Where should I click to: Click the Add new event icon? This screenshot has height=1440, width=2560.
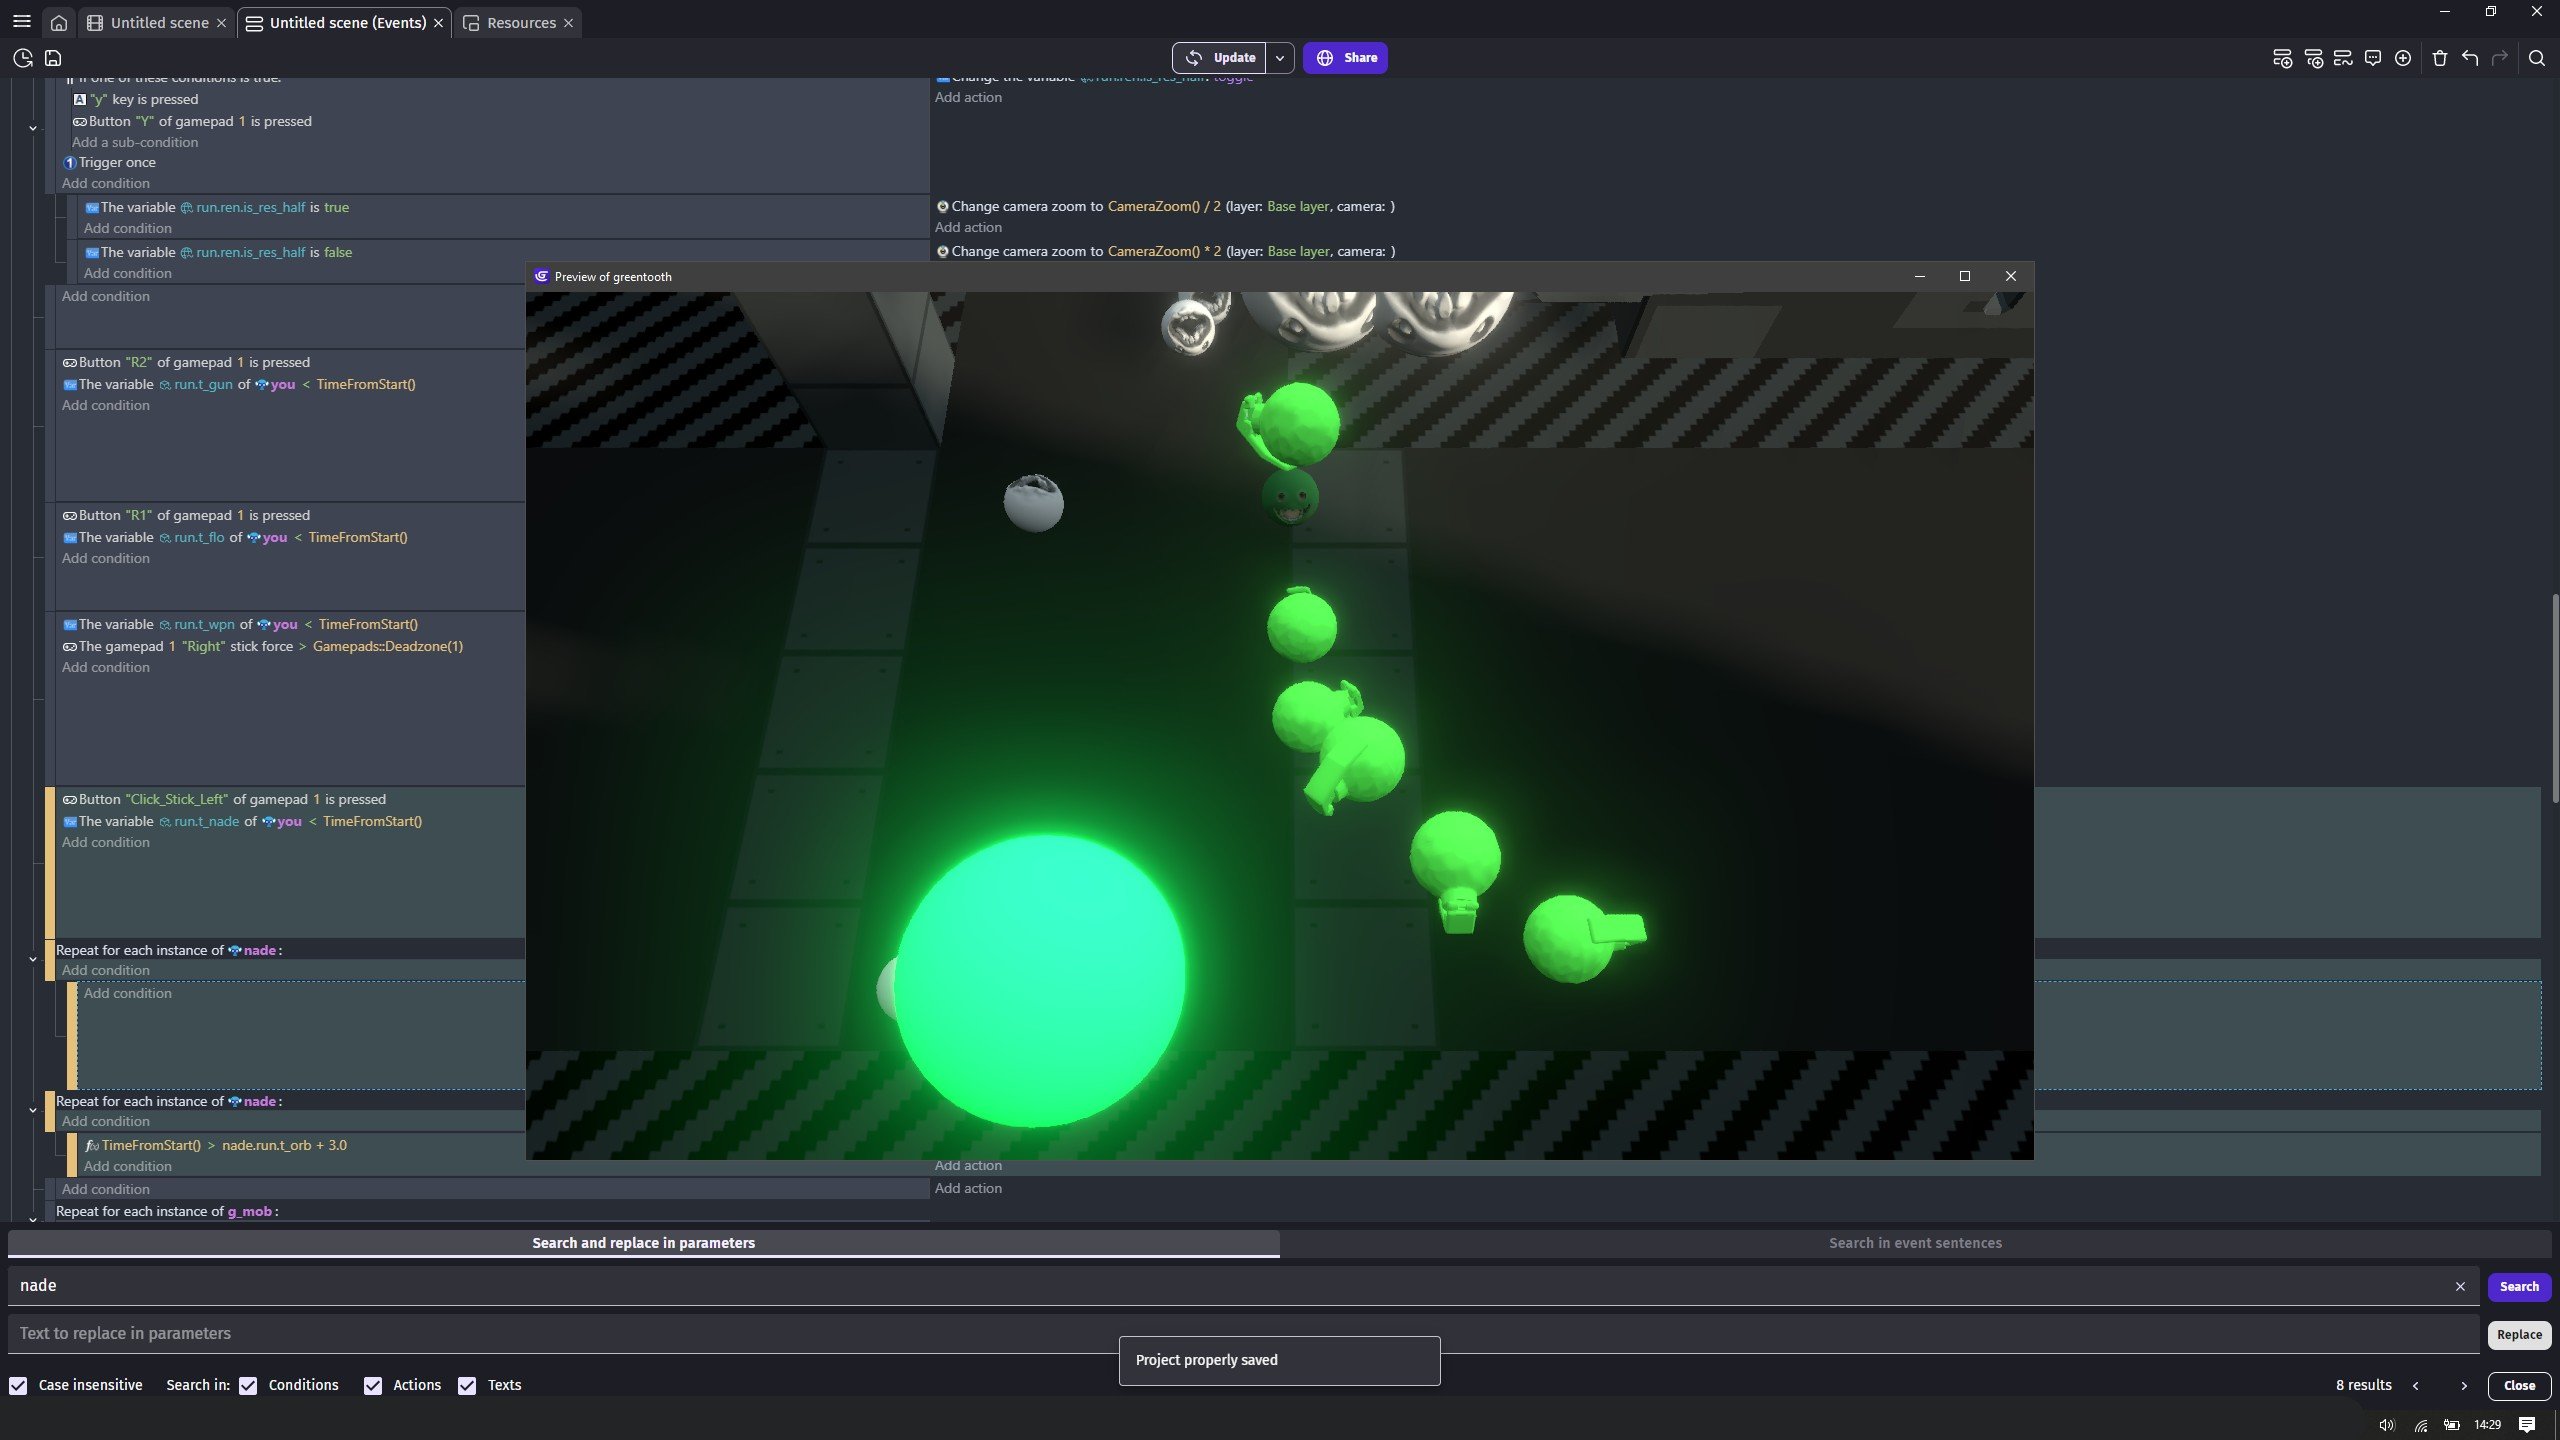point(2282,58)
